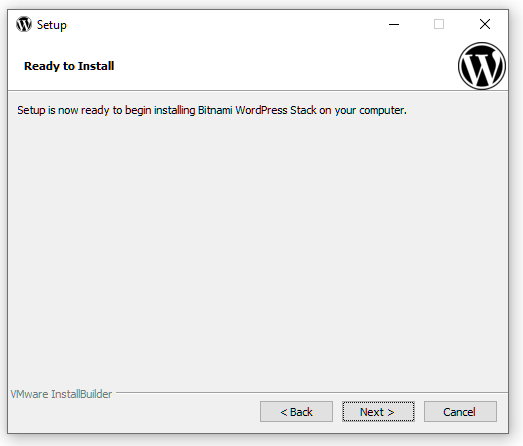
Task: Click the 'Setup is now ready' message text
Action: (x=212, y=110)
